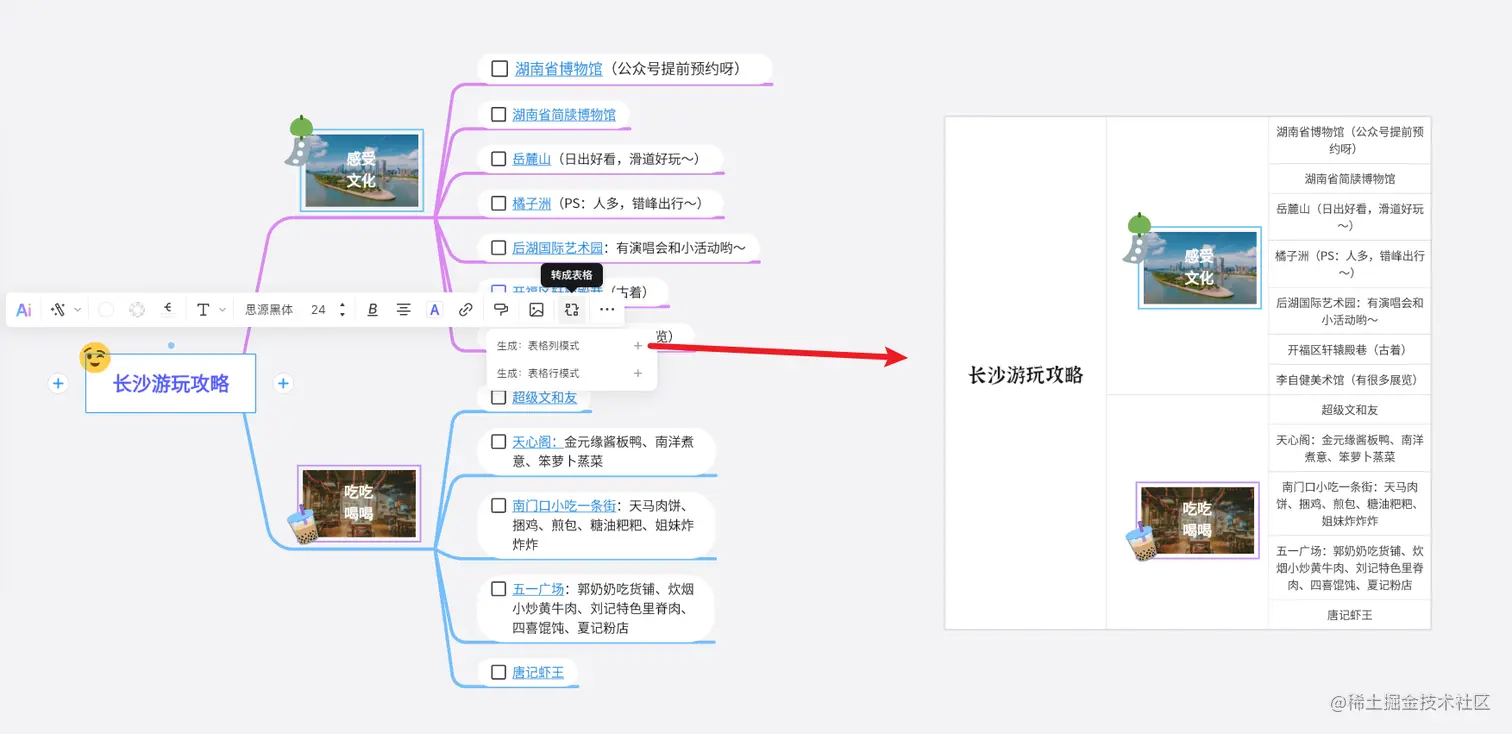Click table cell 李自健美术馆（有很多展览）
This screenshot has height=734, width=1512.
coord(1349,380)
